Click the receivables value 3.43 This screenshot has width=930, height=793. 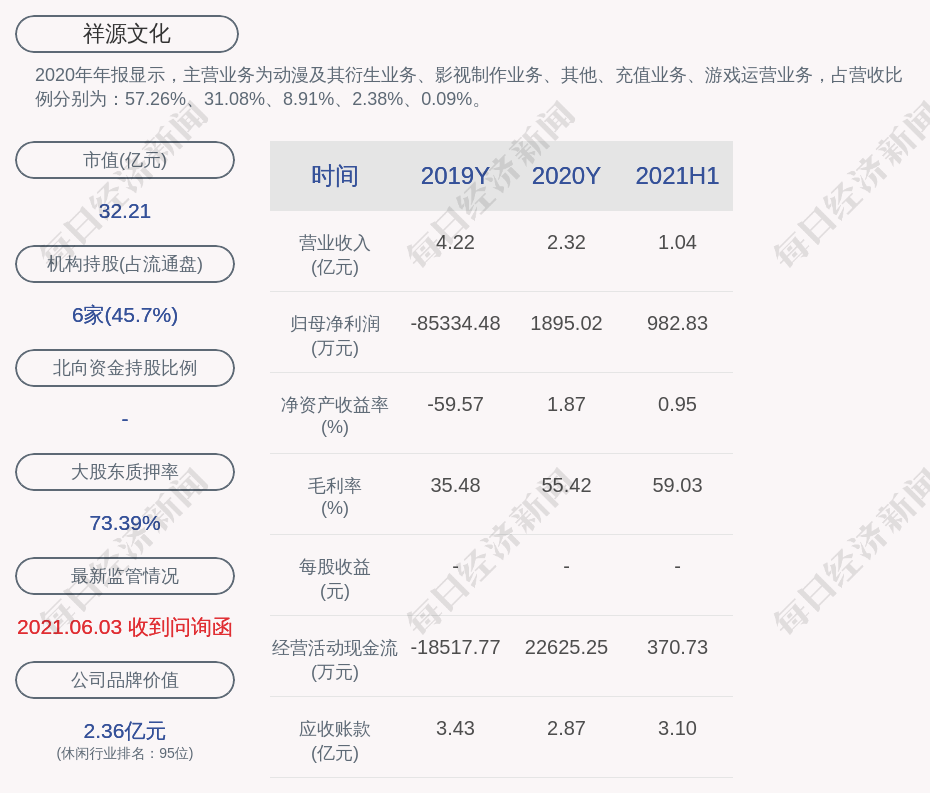(x=455, y=728)
